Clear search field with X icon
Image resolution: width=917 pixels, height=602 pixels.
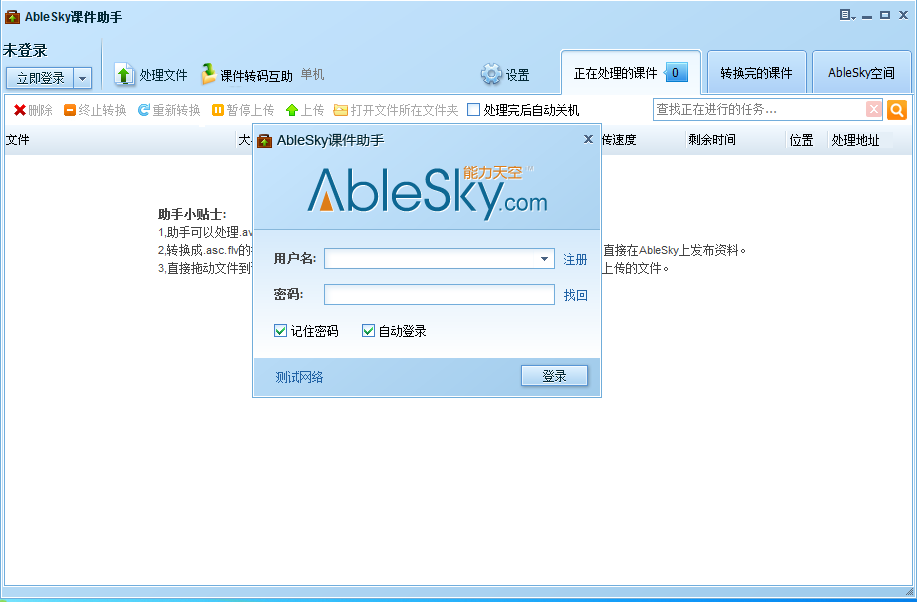coord(873,109)
